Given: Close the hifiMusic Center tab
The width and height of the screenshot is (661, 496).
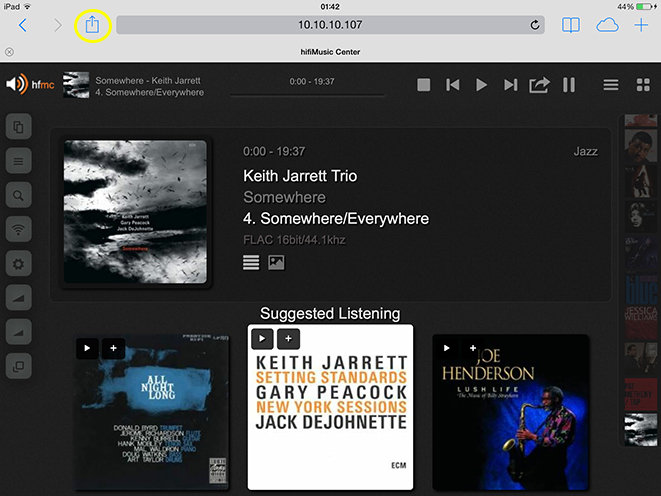Looking at the screenshot, I should tap(9, 52).
